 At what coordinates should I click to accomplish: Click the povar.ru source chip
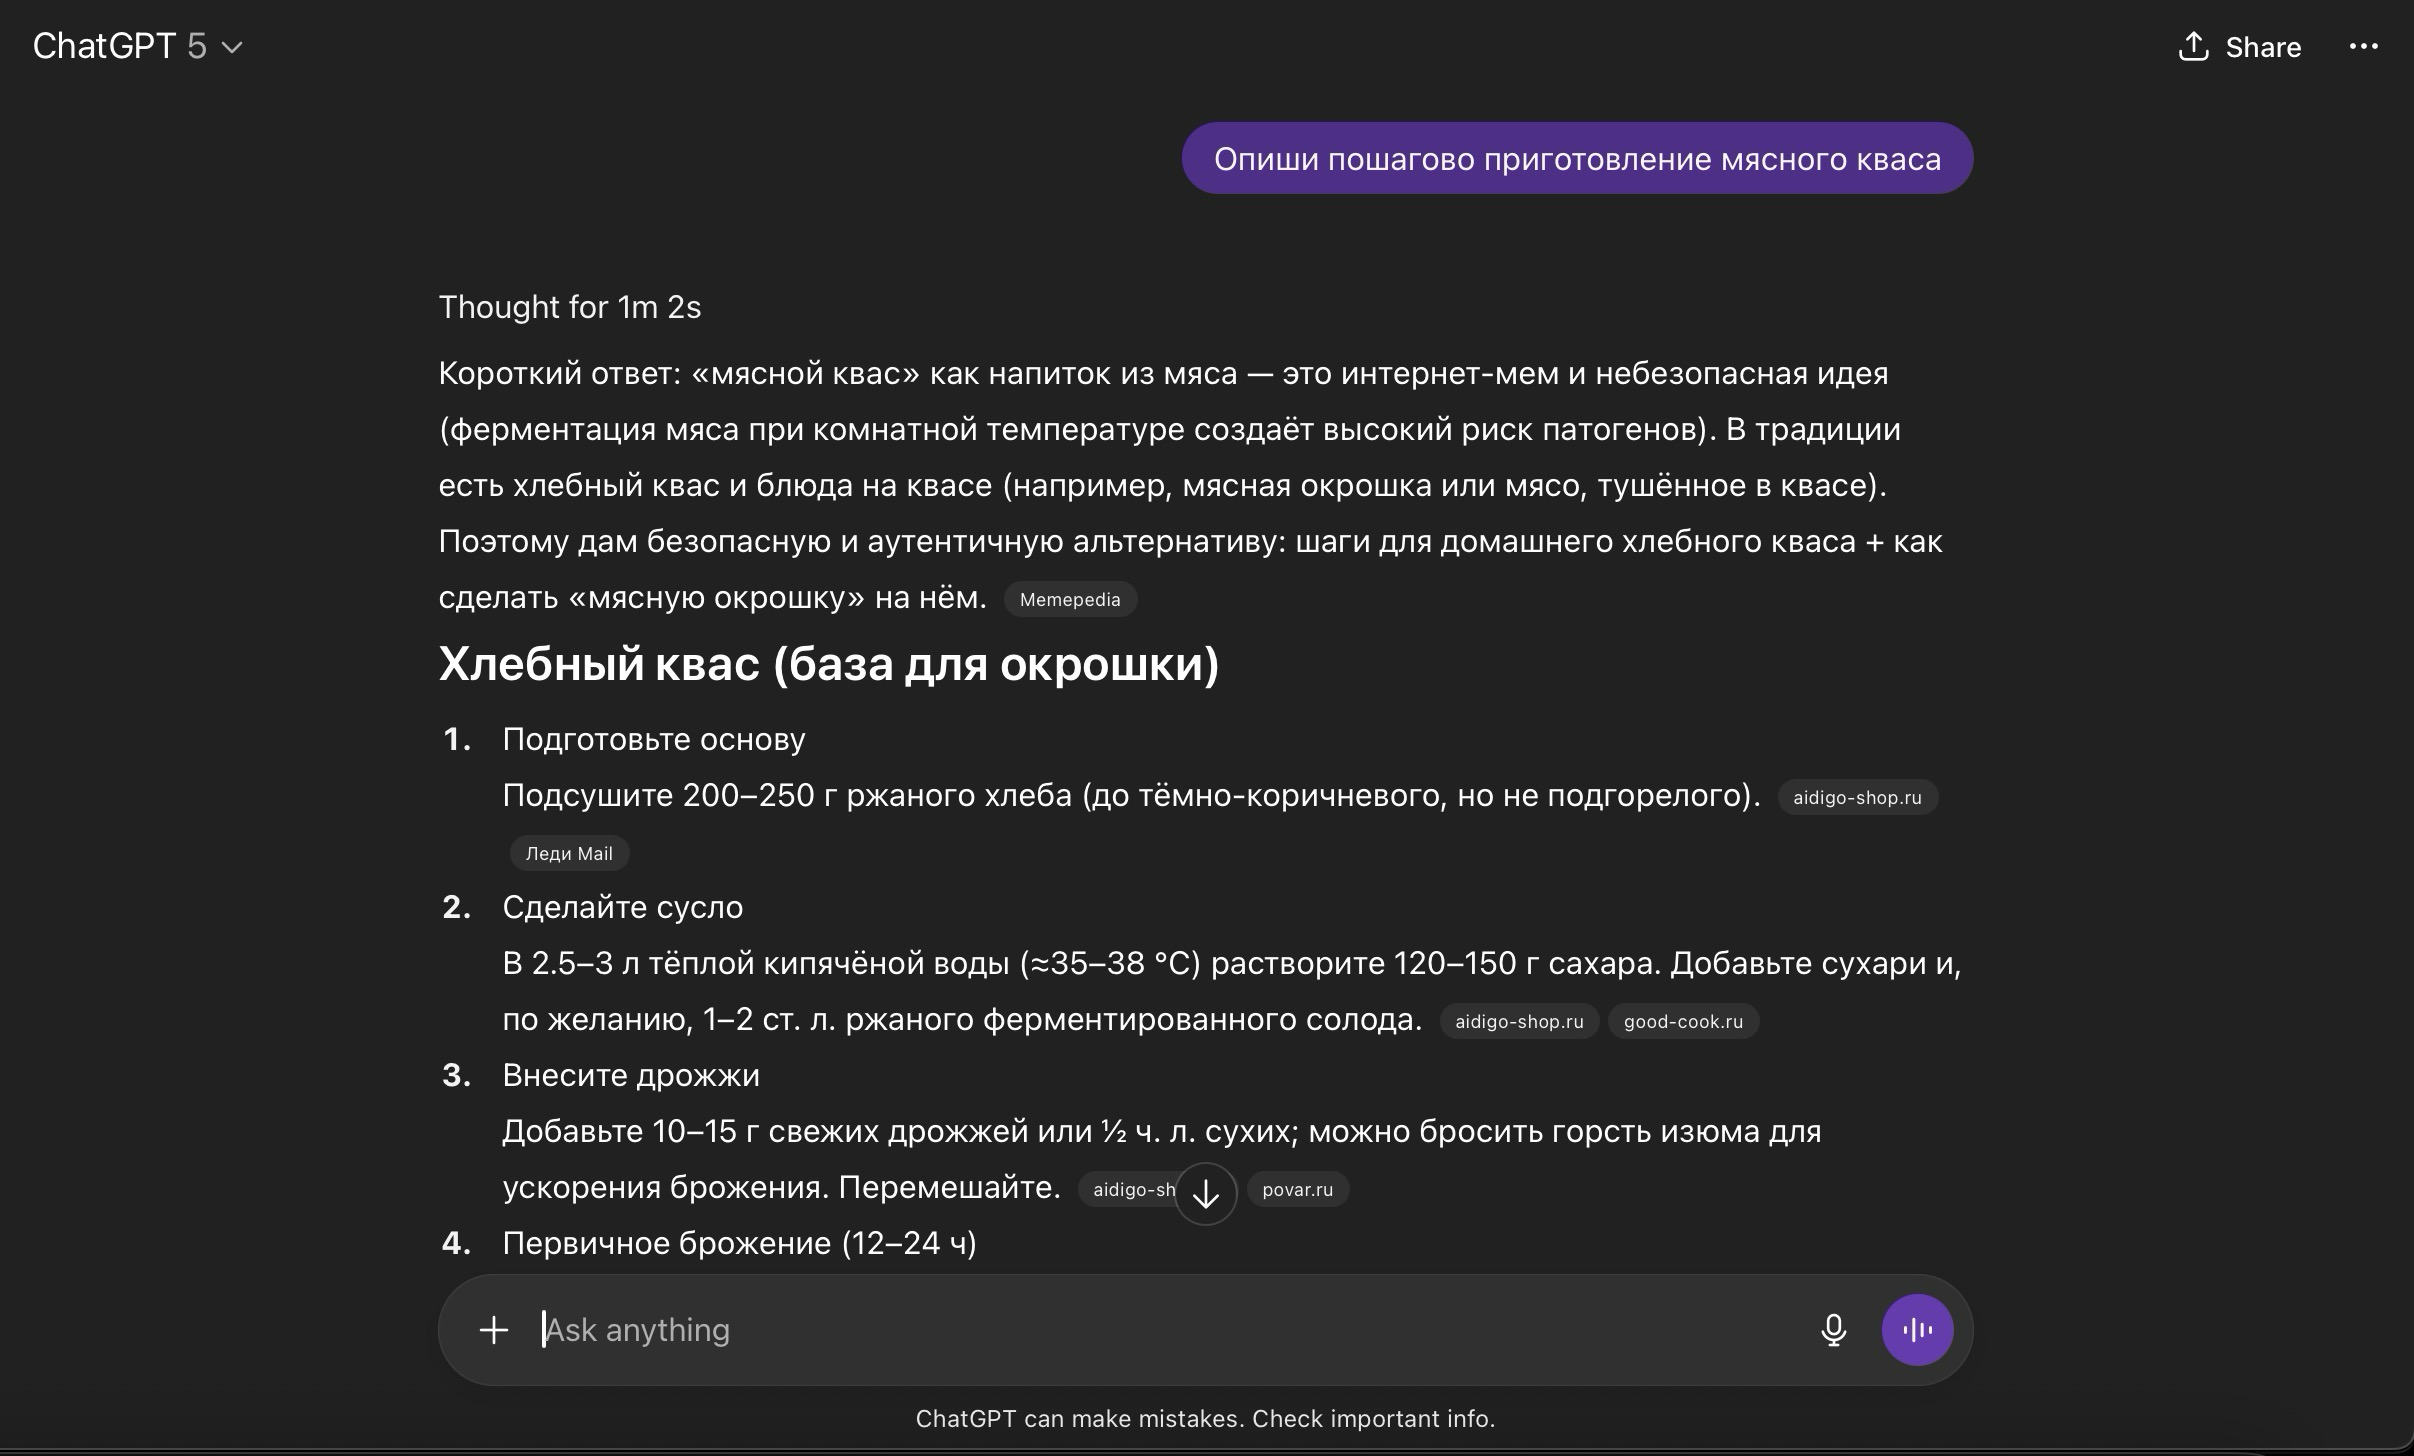point(1297,1189)
